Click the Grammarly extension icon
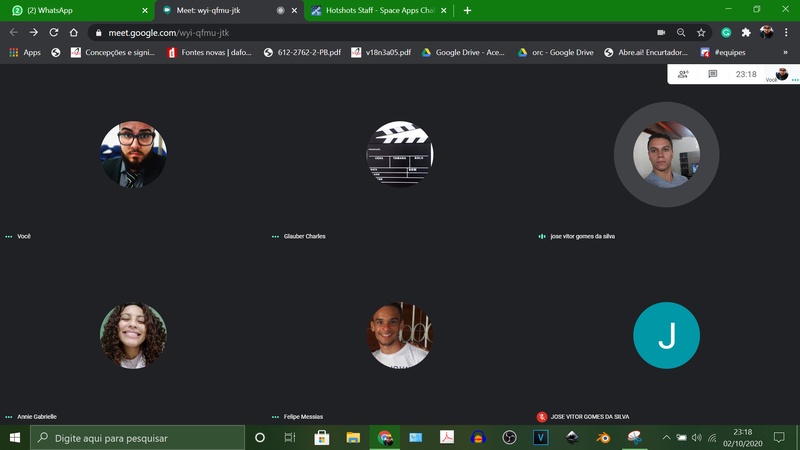 click(x=726, y=32)
